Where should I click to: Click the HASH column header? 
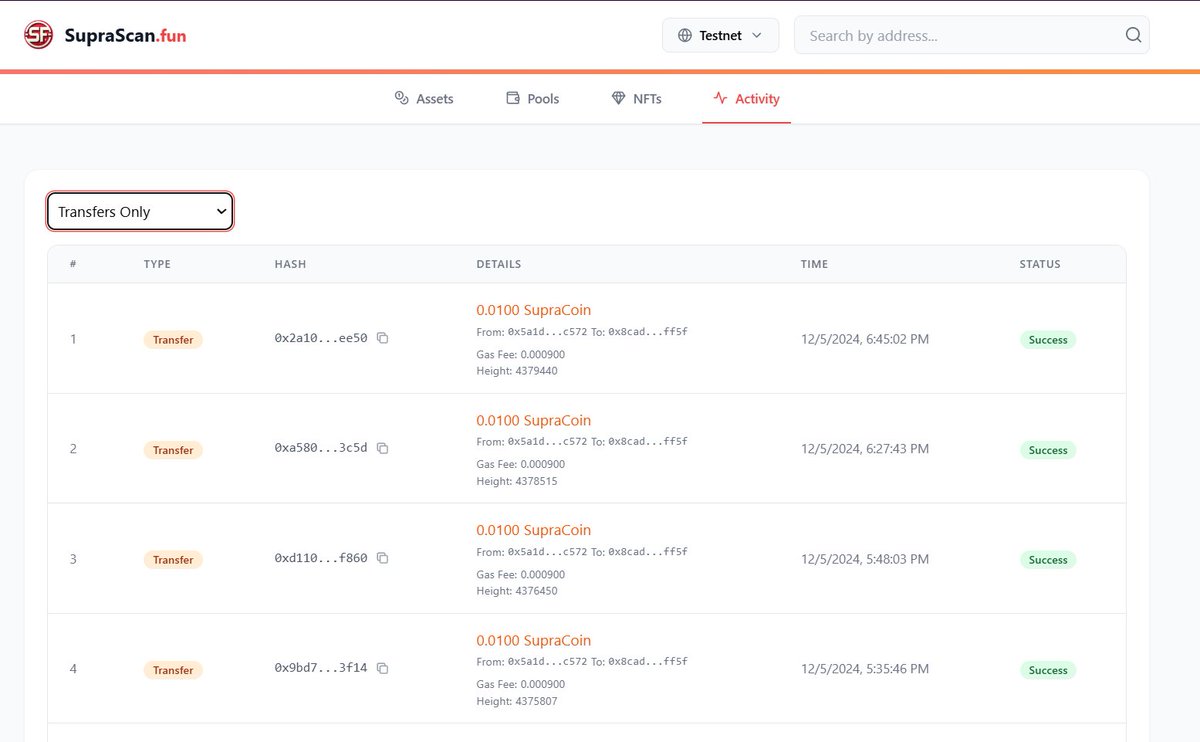290,264
